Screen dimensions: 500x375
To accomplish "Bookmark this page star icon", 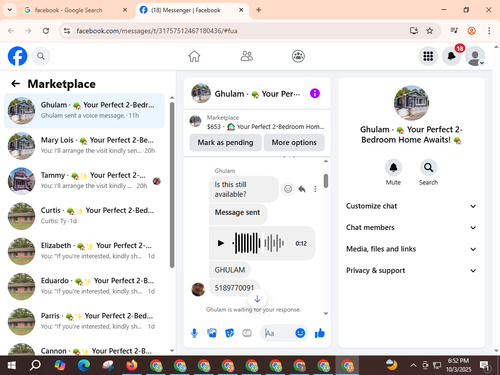I will coord(430,31).
